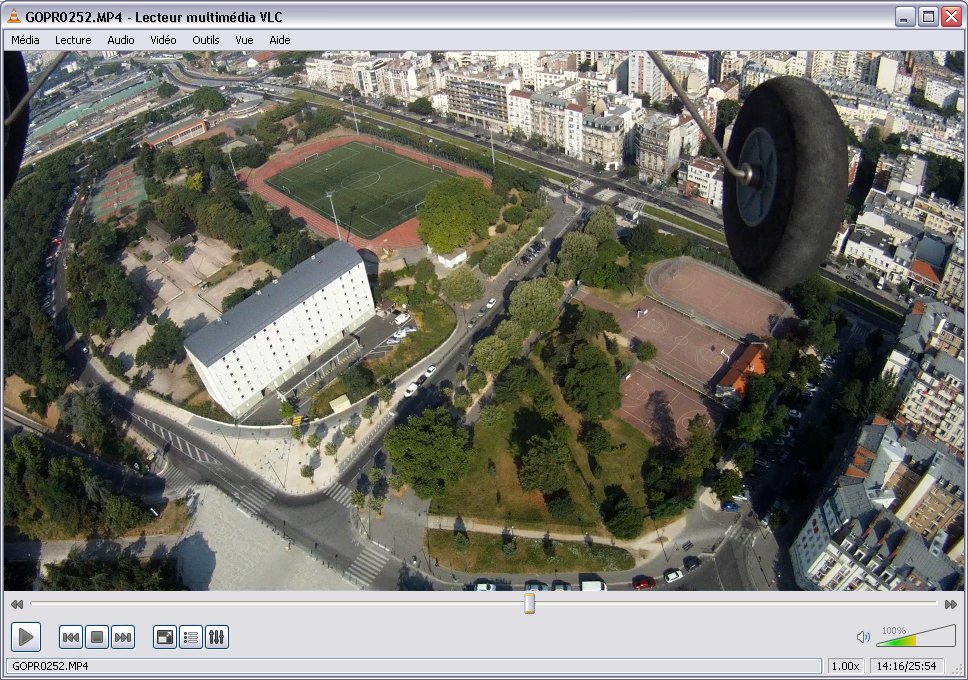968x680 pixels.
Task: Step forward with the fast-forward arrows icon
Action: point(951,604)
